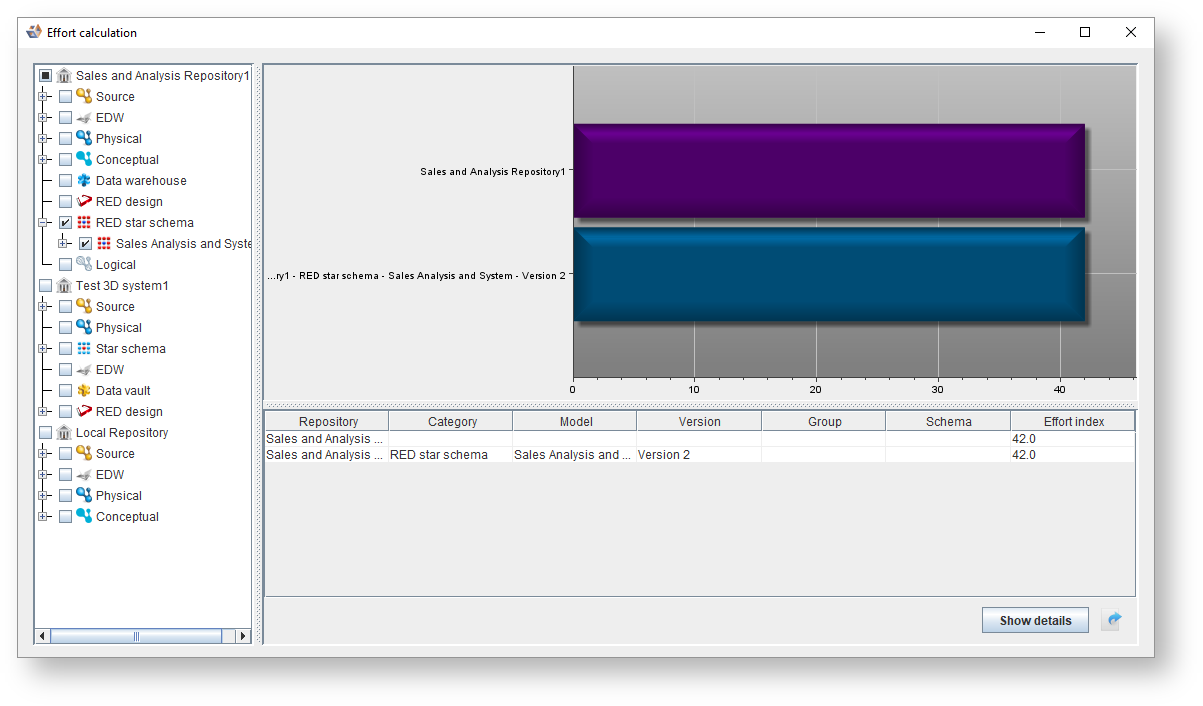1203x706 pixels.
Task: Sort table by Schema column header
Action: click(948, 422)
